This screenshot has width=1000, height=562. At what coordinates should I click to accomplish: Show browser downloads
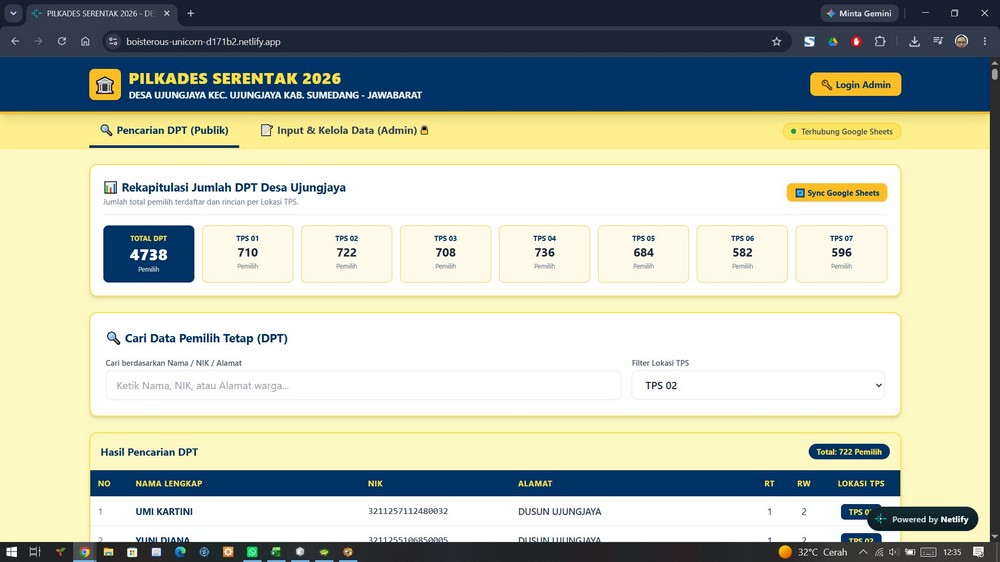click(914, 41)
